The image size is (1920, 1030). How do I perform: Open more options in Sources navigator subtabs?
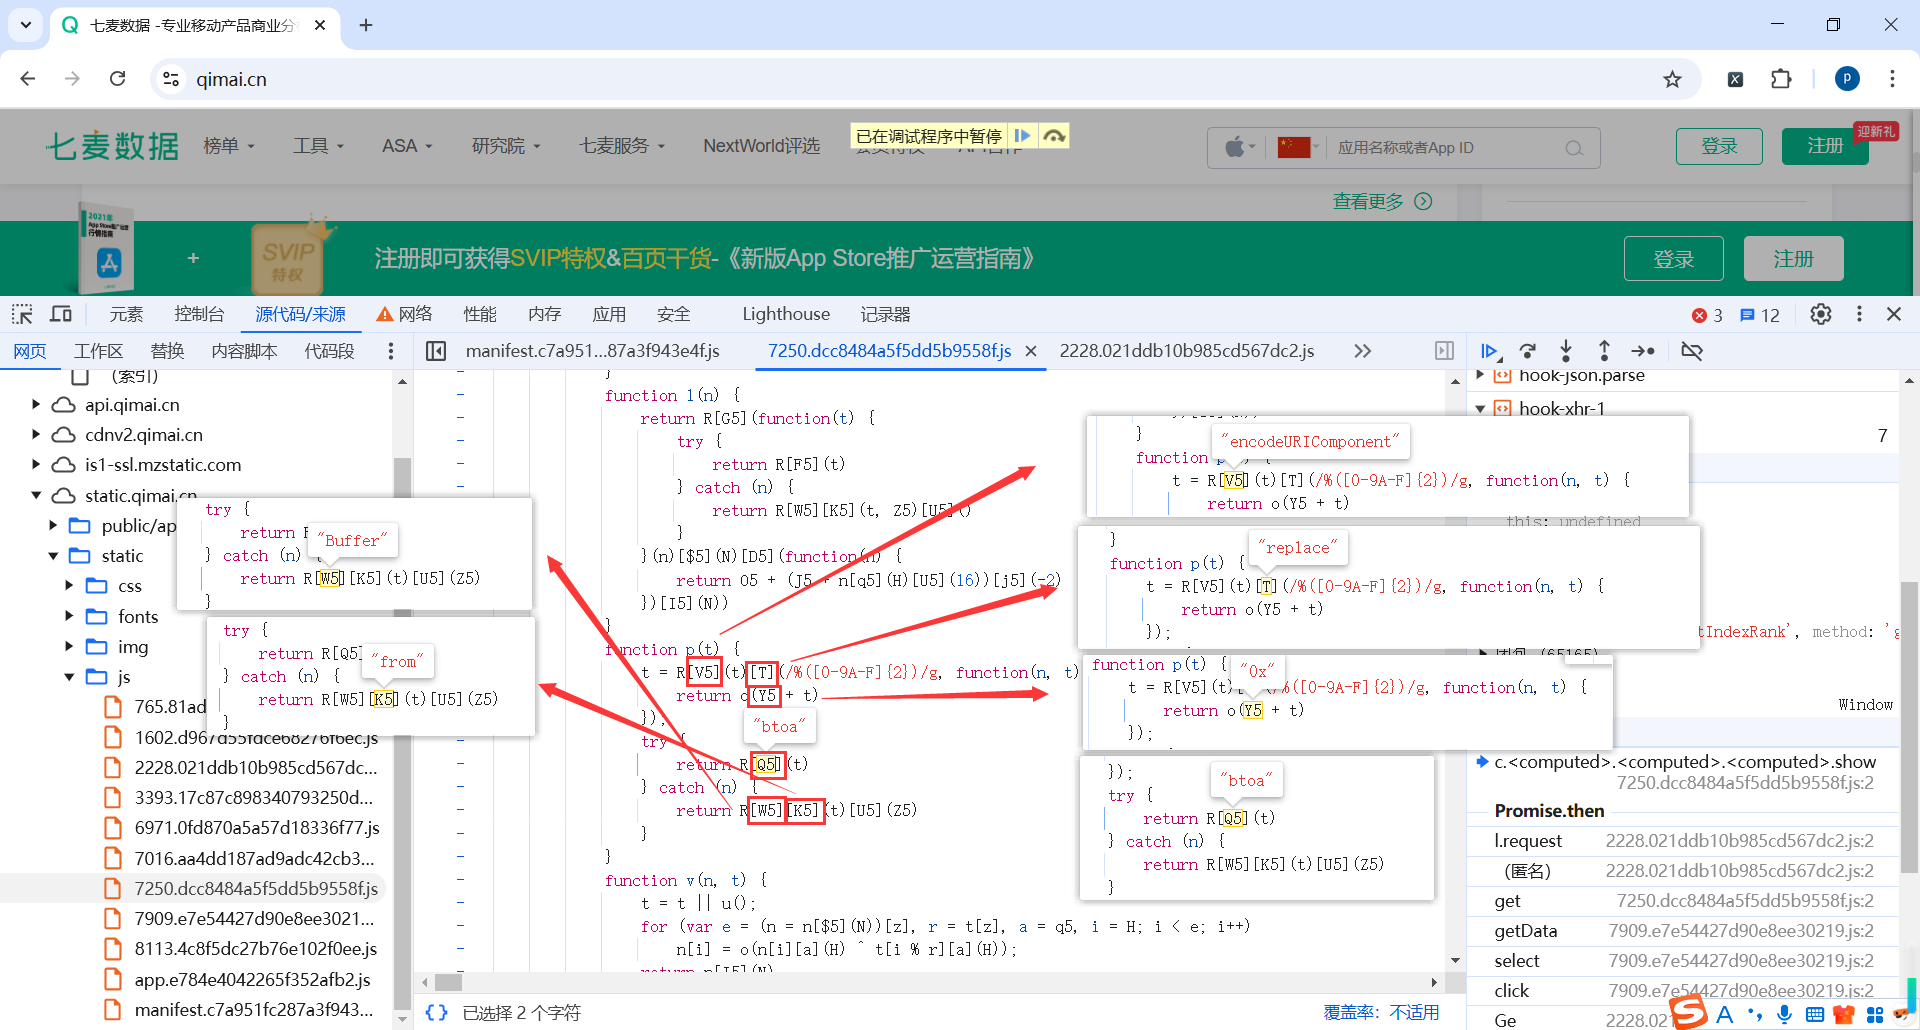click(391, 351)
